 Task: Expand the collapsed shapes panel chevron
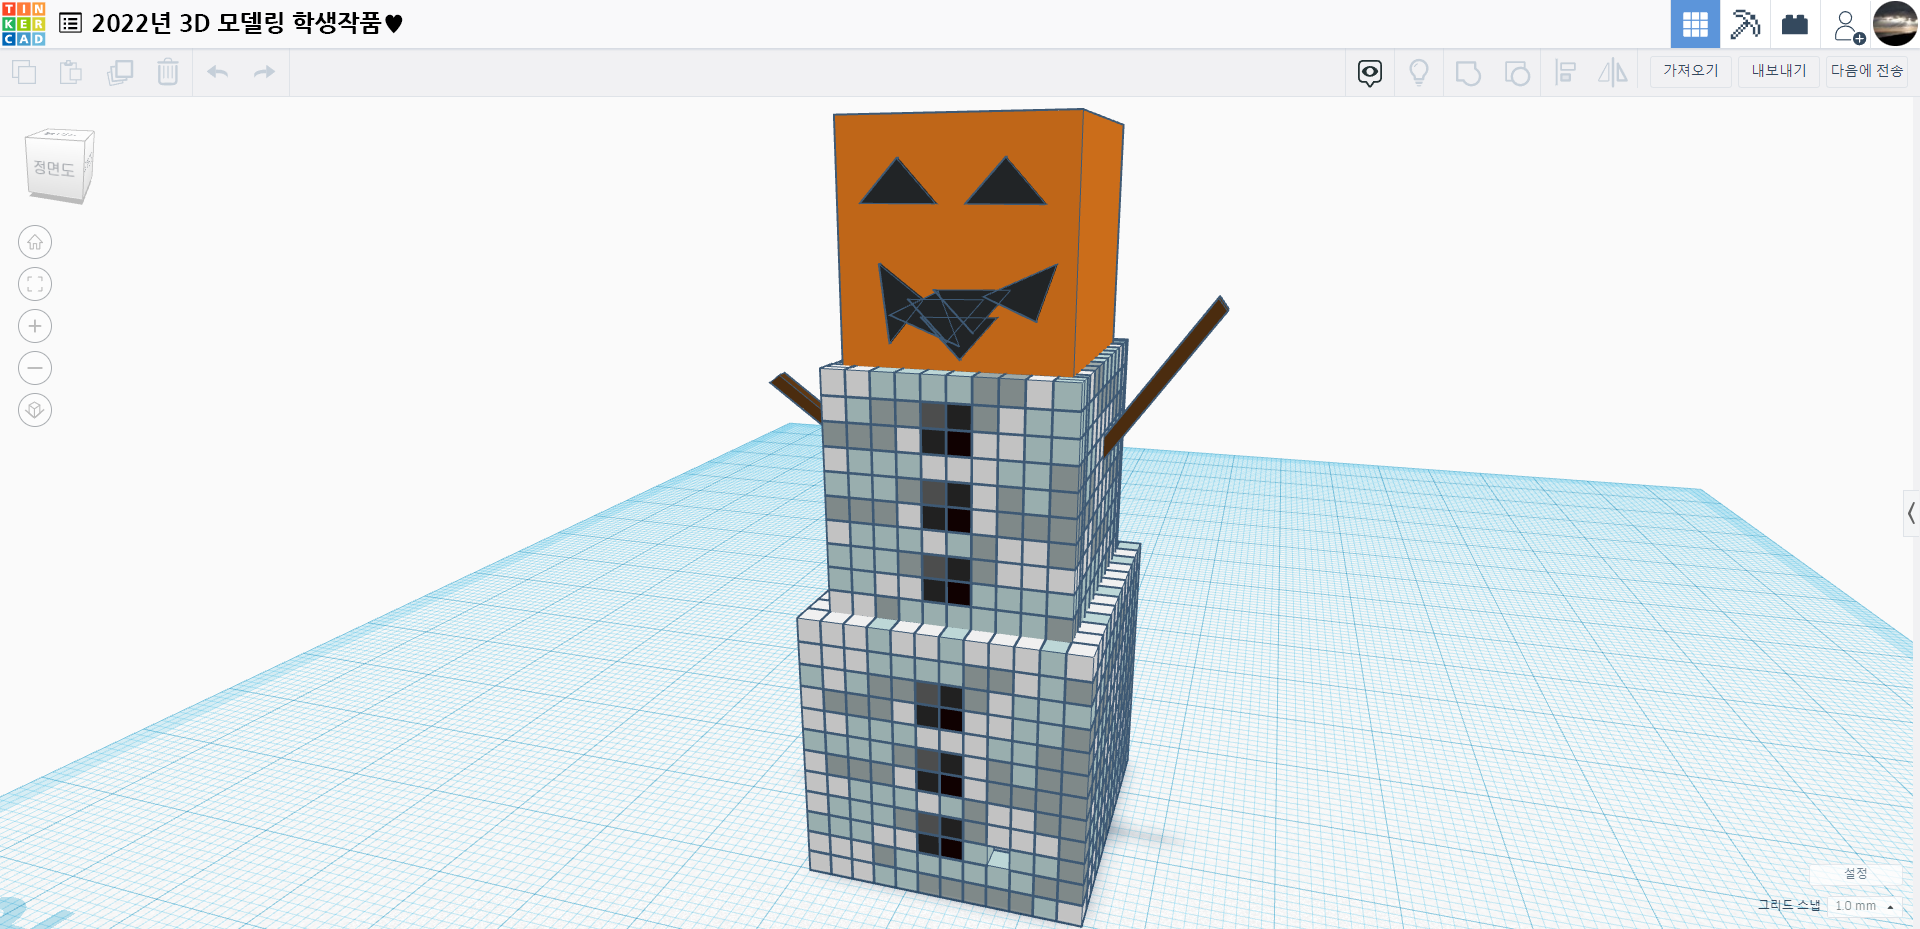point(1911,513)
